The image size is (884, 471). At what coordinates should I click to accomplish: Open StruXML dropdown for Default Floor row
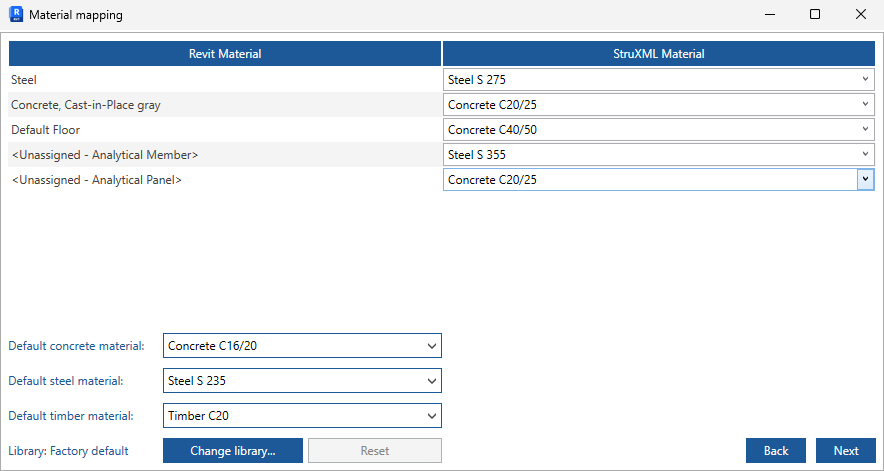658,130
